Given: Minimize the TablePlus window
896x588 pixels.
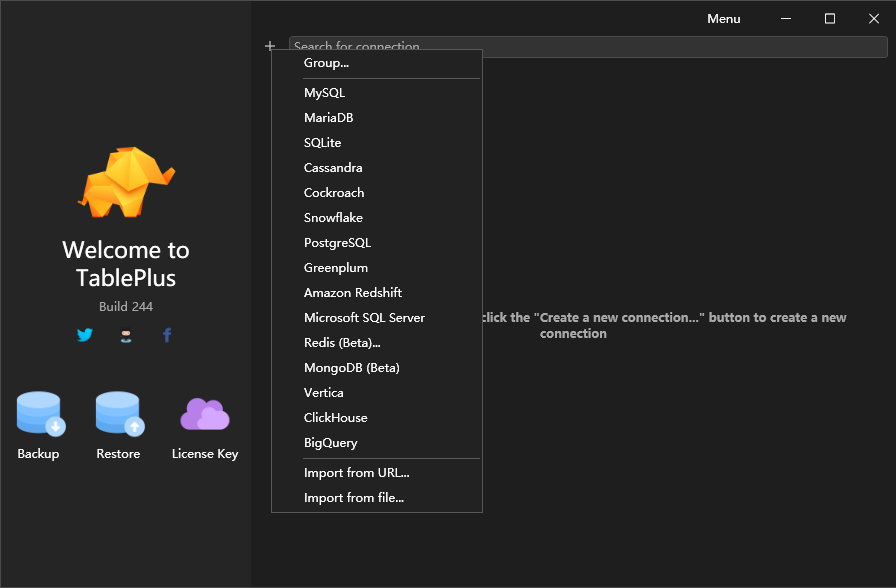Looking at the screenshot, I should (786, 19).
